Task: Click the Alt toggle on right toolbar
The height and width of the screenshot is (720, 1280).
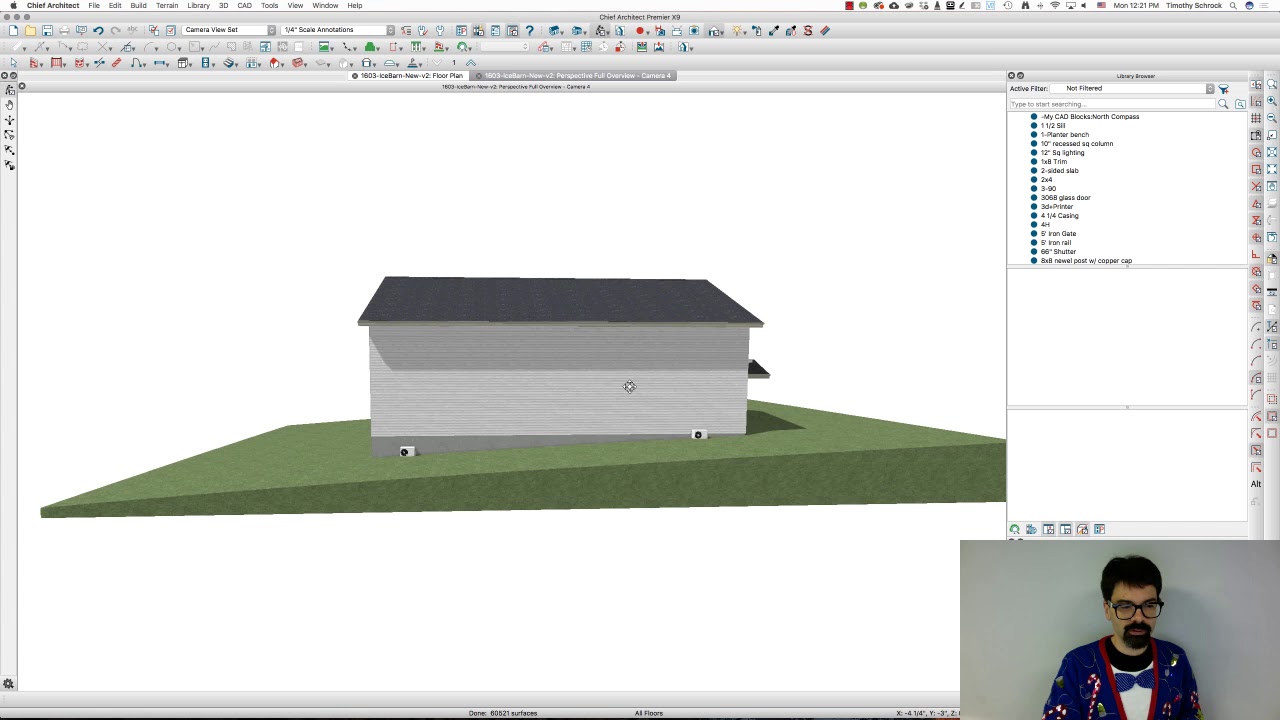Action: pos(1256,484)
